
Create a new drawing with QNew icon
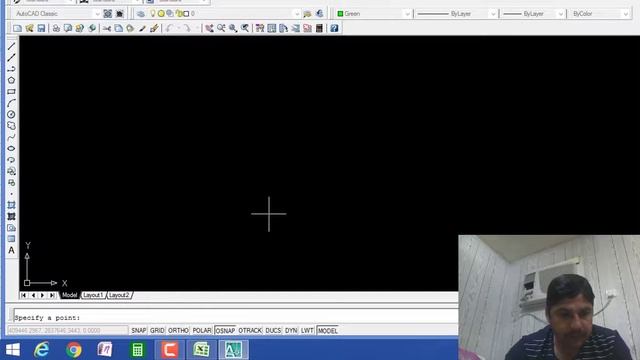[18, 28]
